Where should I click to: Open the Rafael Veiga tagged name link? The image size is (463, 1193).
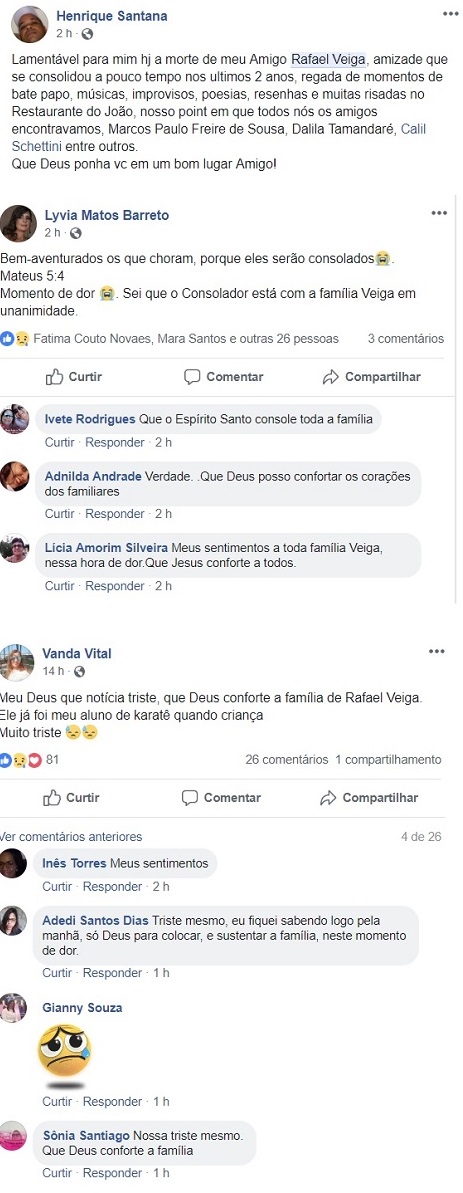coord(328,60)
